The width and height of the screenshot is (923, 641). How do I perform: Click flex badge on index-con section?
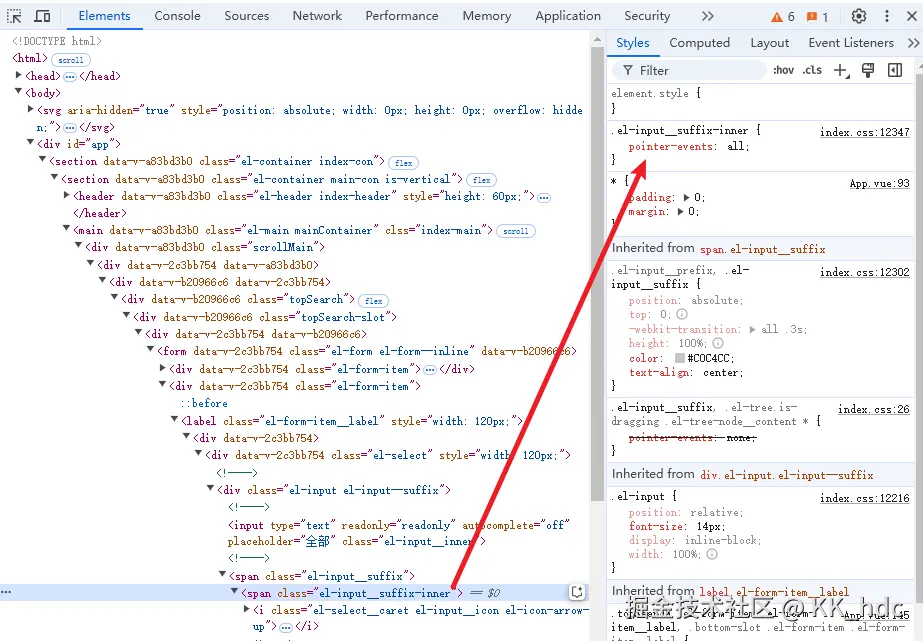(403, 162)
